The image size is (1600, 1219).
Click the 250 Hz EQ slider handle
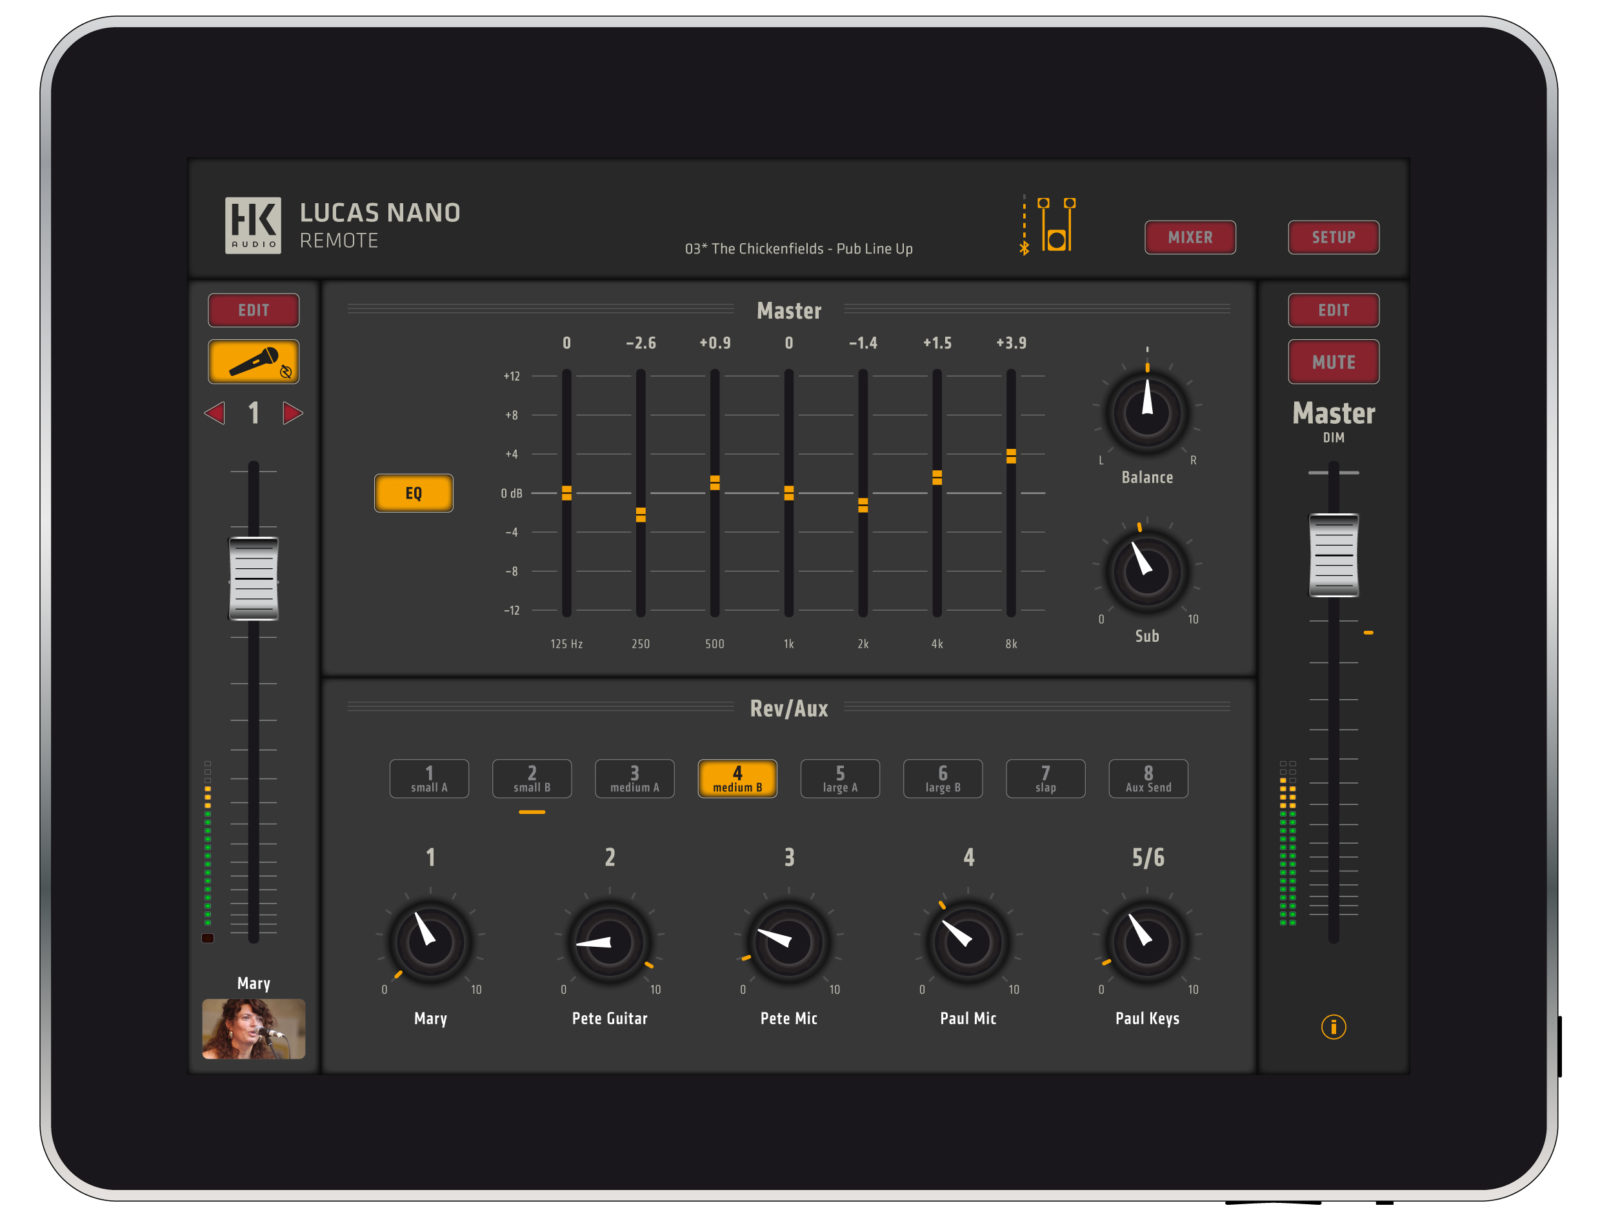pyautogui.click(x=640, y=515)
